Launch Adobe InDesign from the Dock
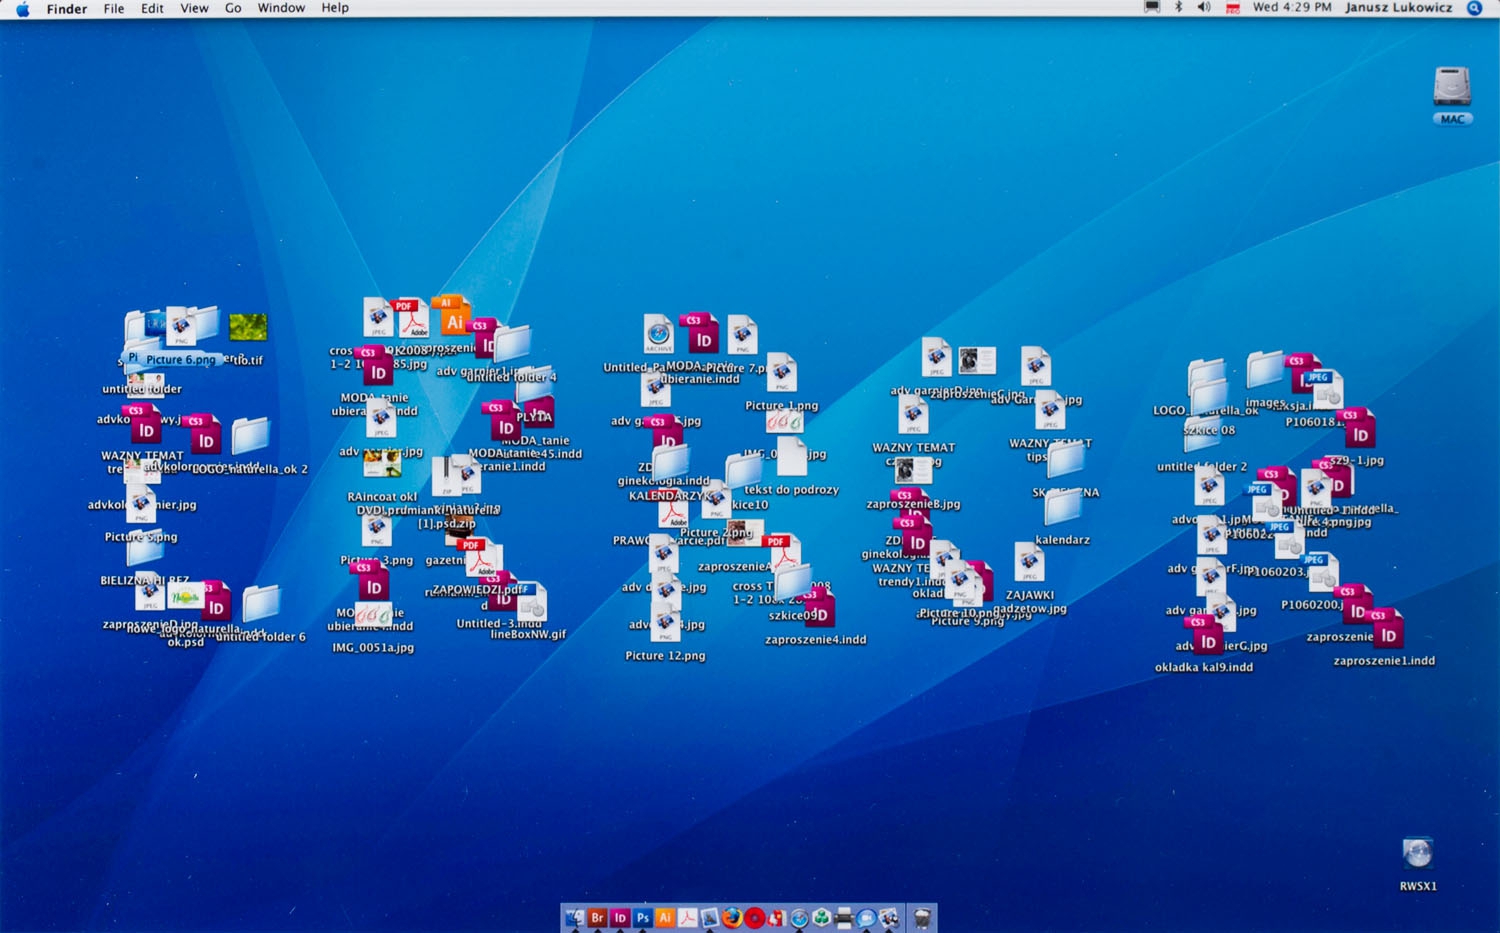This screenshot has height=933, width=1500. 620,917
